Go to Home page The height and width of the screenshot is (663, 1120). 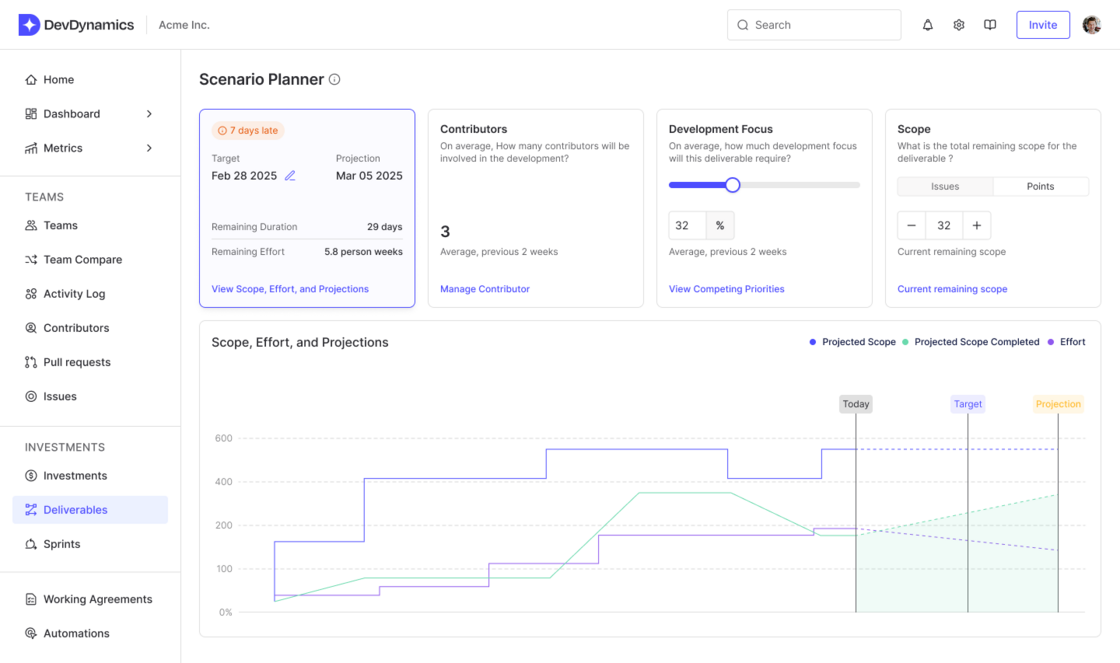[59, 79]
